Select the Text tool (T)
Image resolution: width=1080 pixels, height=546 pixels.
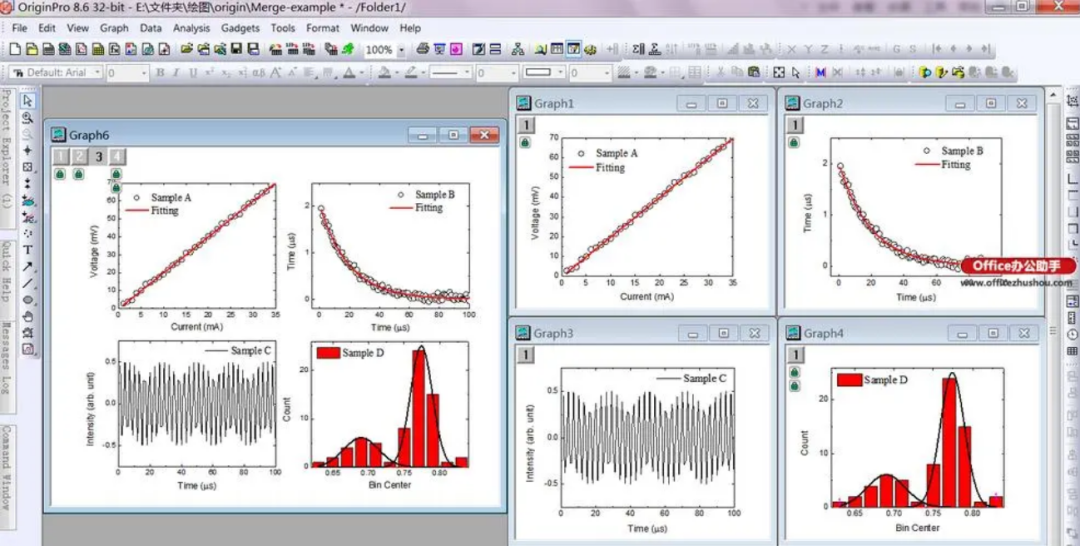[27, 250]
